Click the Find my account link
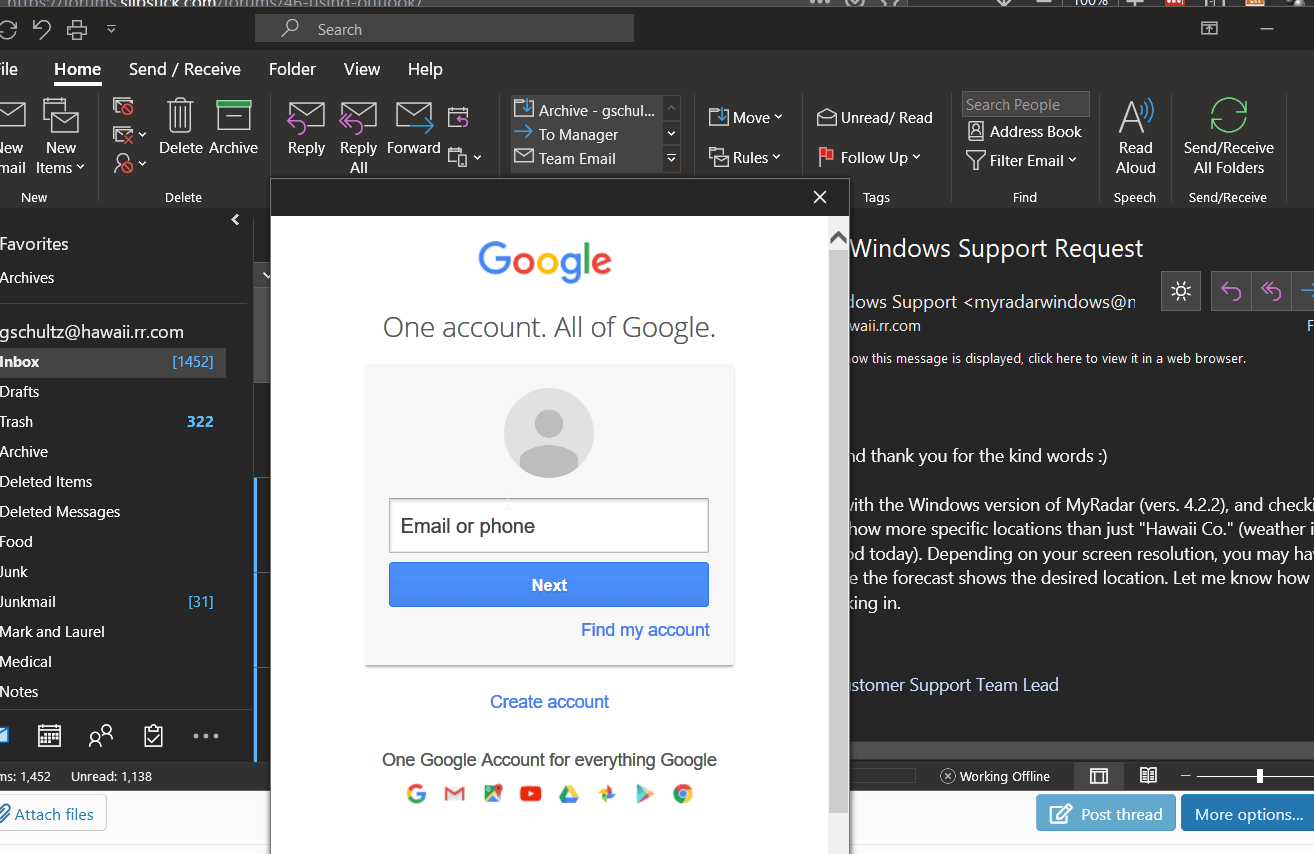 pyautogui.click(x=645, y=630)
